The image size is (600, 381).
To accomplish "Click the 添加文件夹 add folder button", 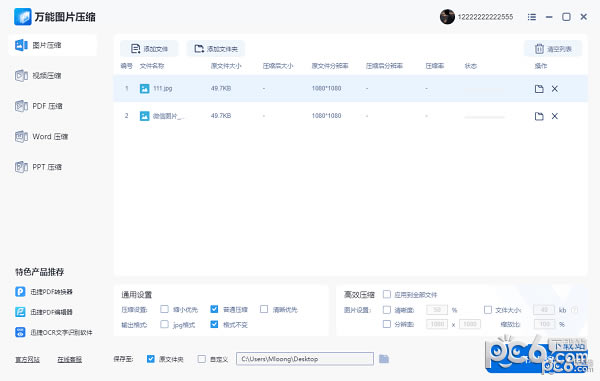I will (x=216, y=49).
